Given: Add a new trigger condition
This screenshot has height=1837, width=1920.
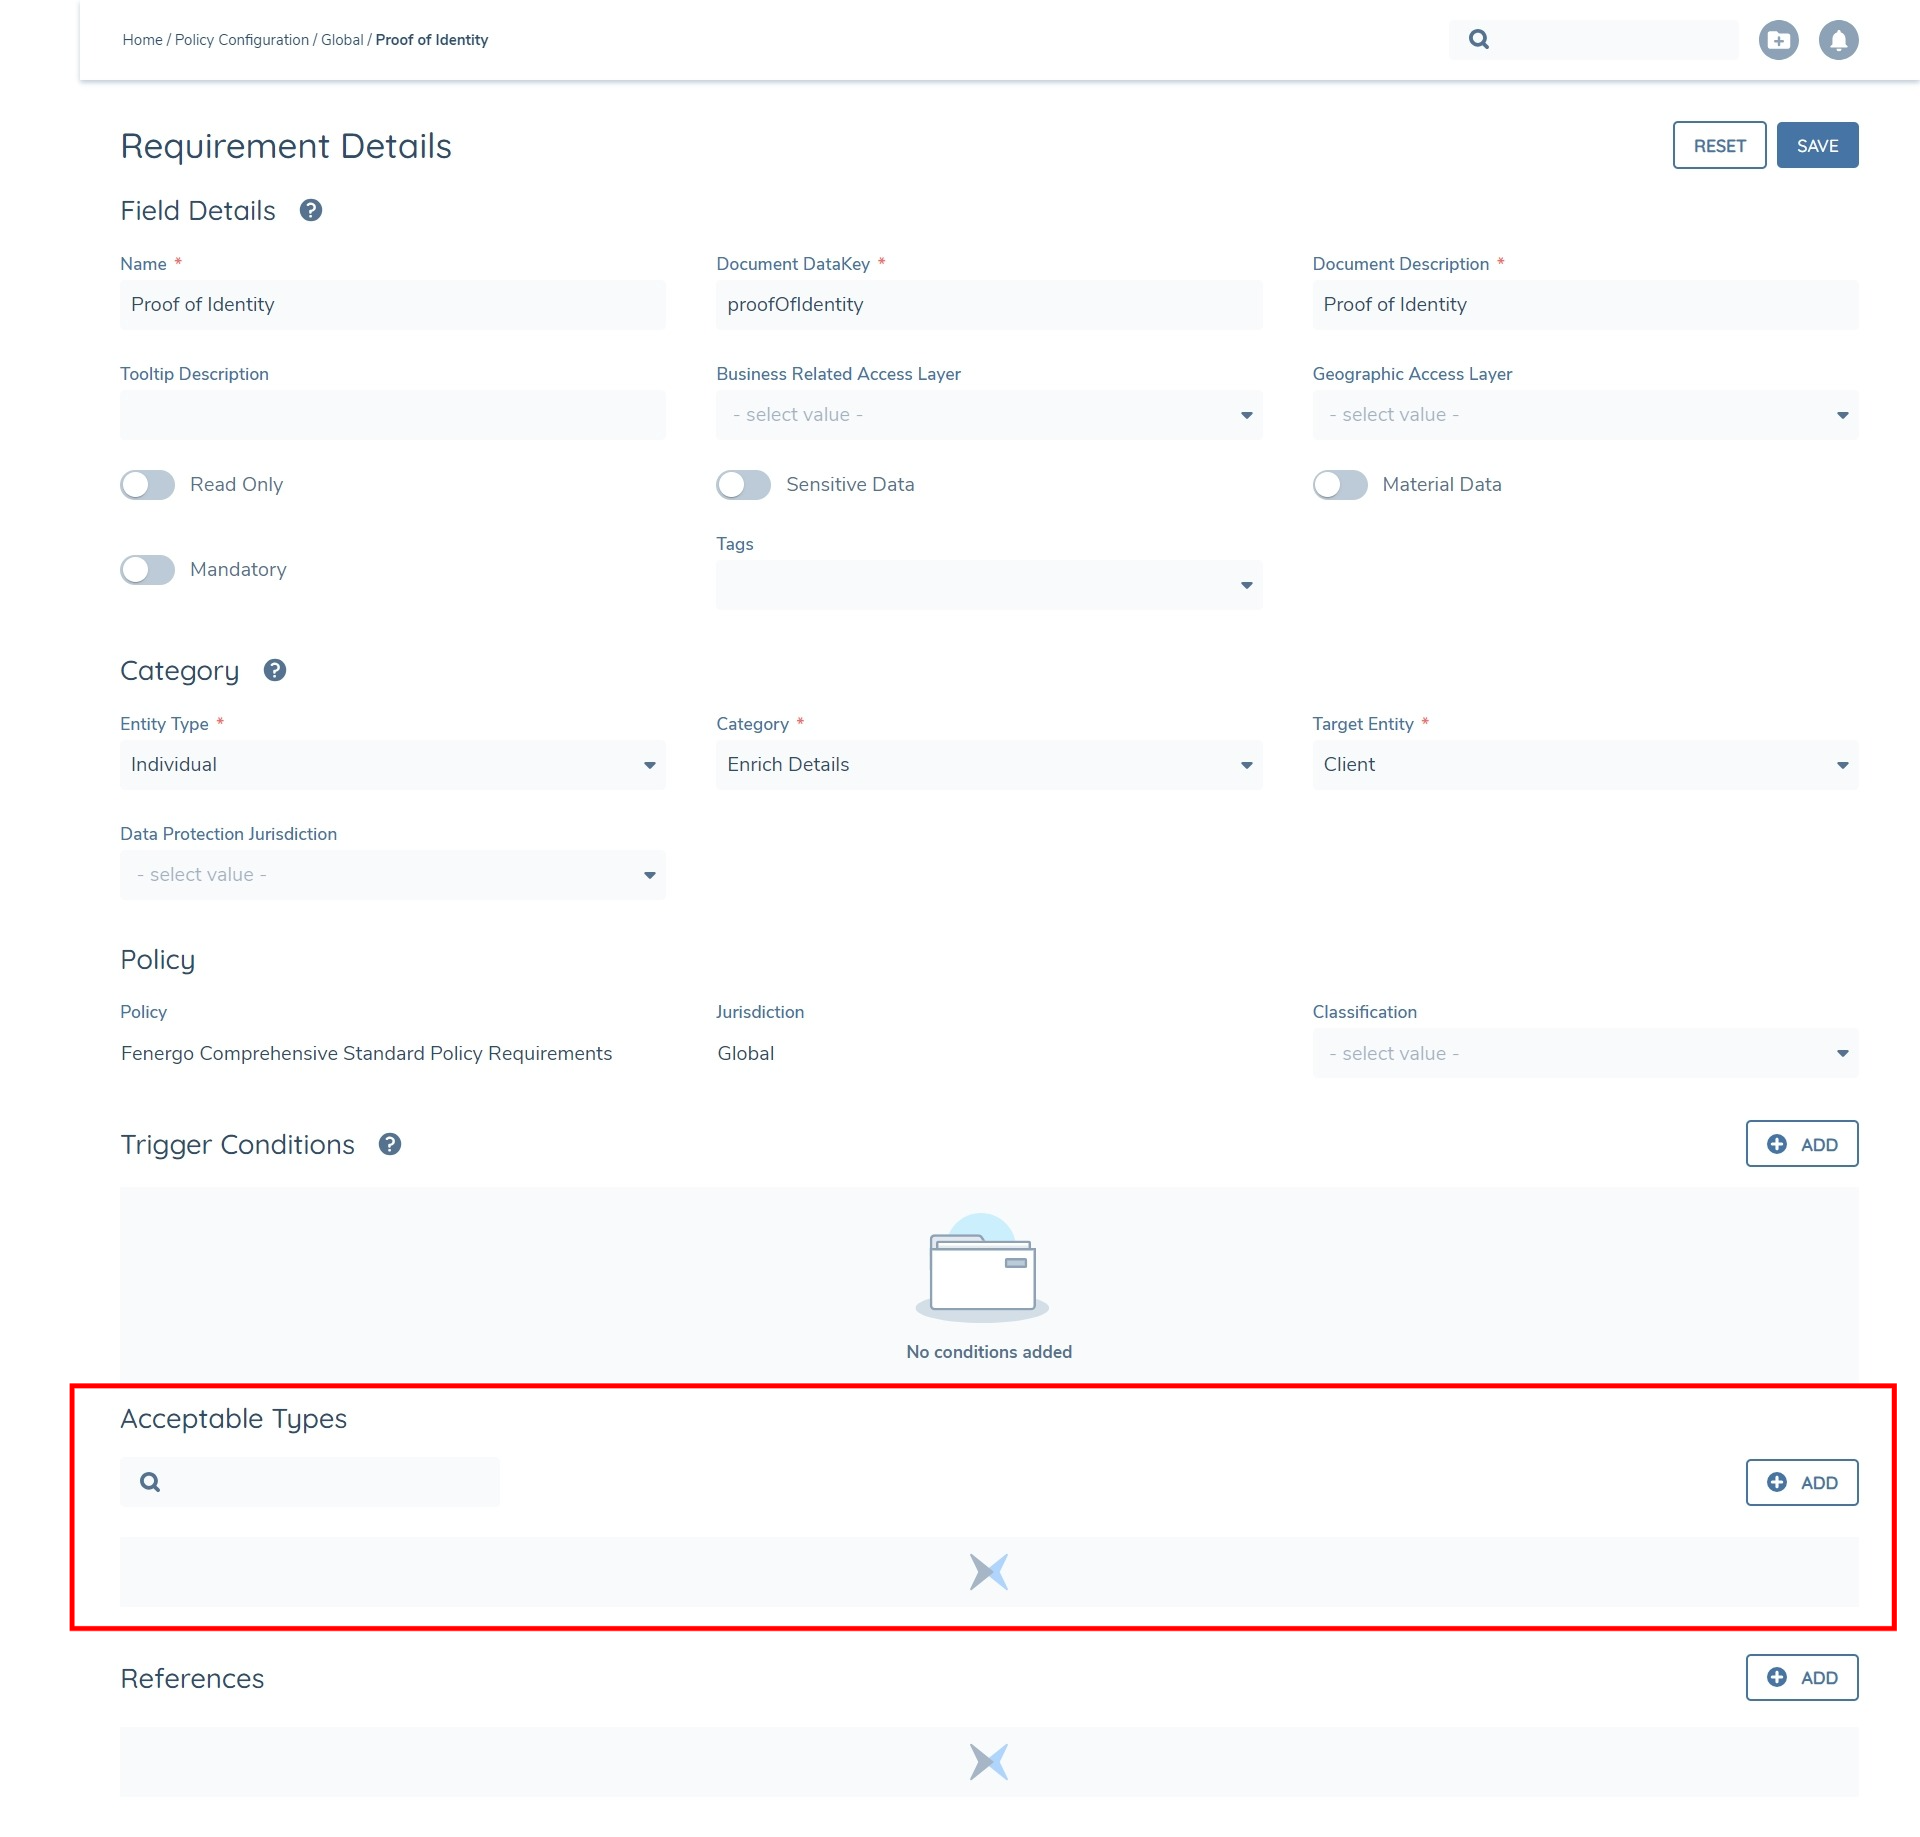Looking at the screenshot, I should point(1801,1144).
